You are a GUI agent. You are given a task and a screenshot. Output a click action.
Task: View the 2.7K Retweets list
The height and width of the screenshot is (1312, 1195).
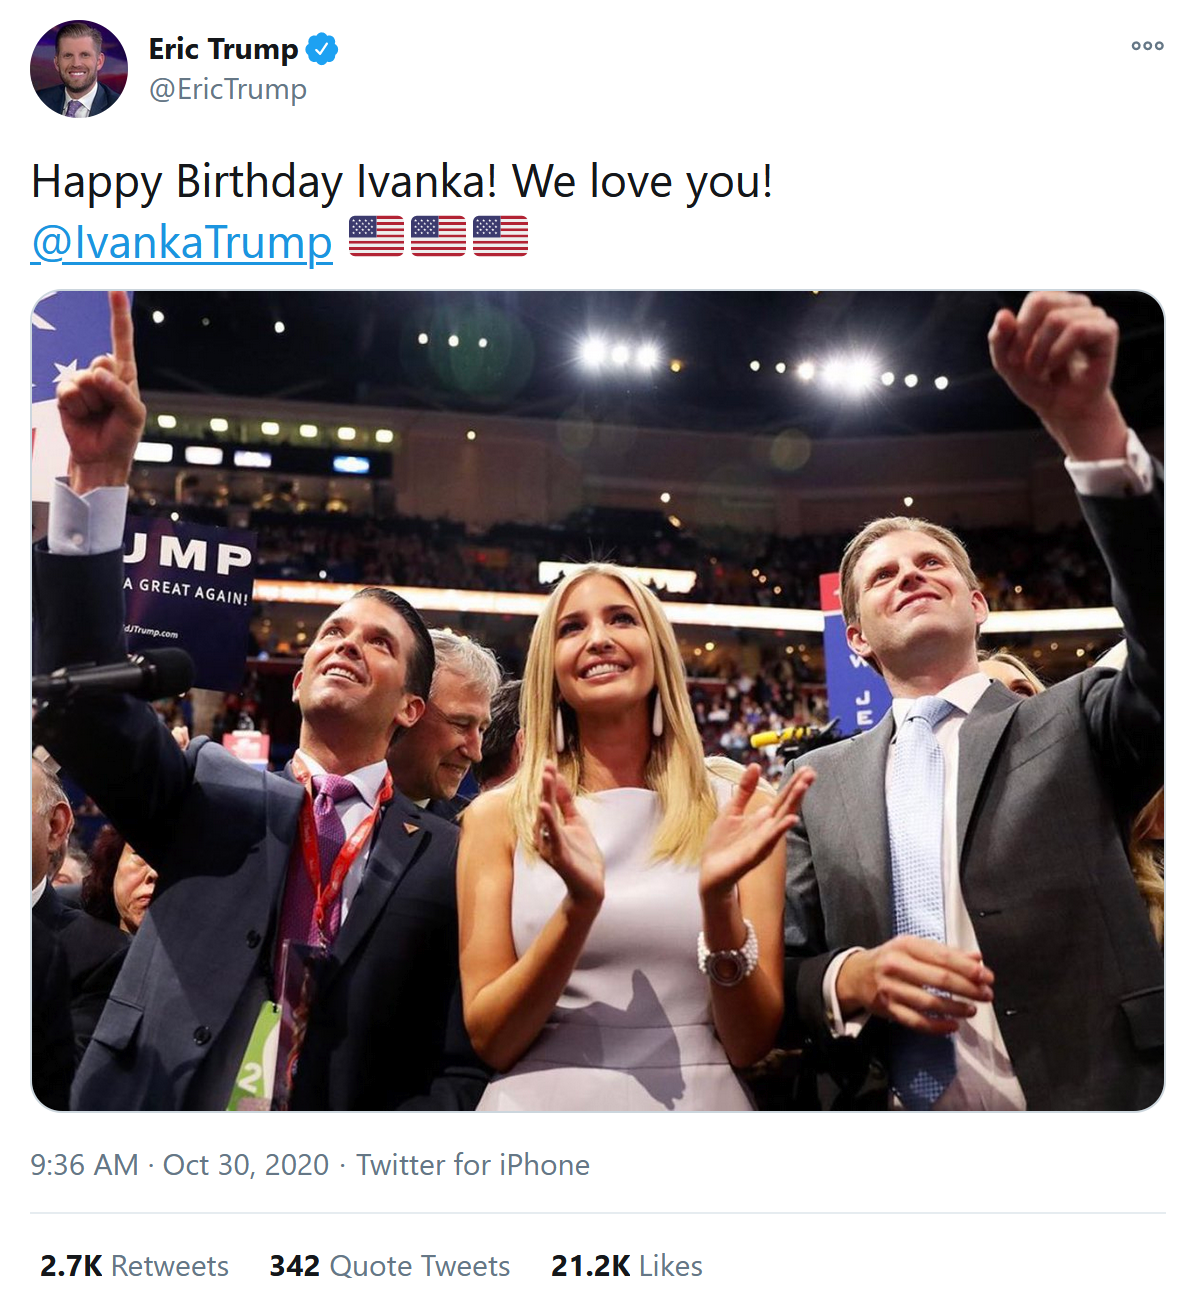click(134, 1266)
